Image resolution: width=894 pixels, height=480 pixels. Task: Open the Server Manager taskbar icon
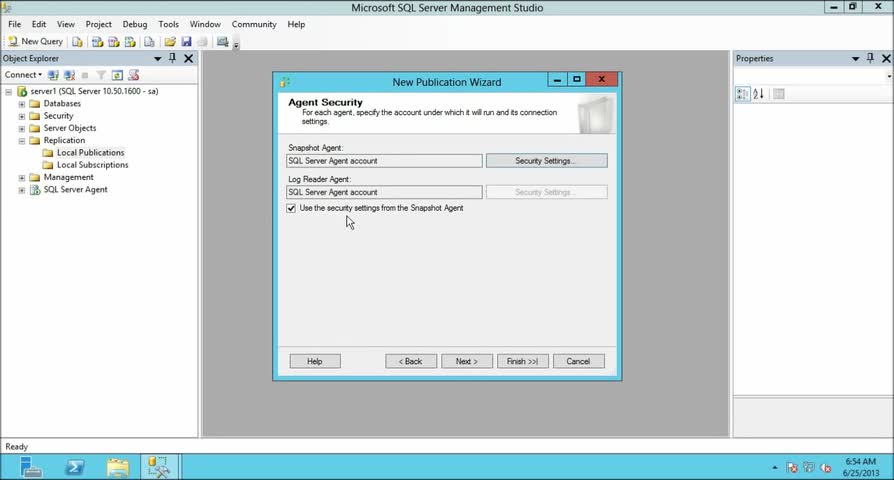click(x=30, y=467)
